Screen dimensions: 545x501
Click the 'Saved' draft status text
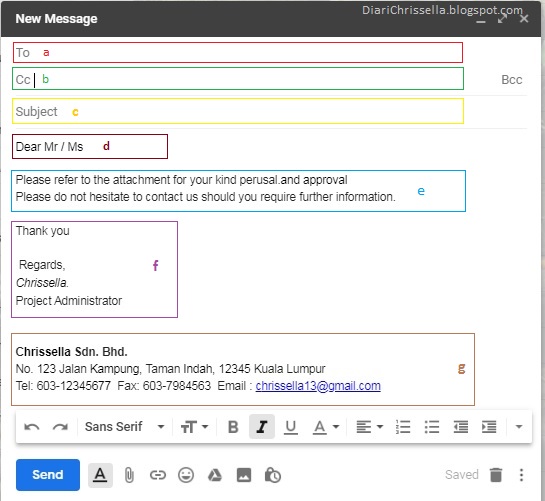click(462, 475)
